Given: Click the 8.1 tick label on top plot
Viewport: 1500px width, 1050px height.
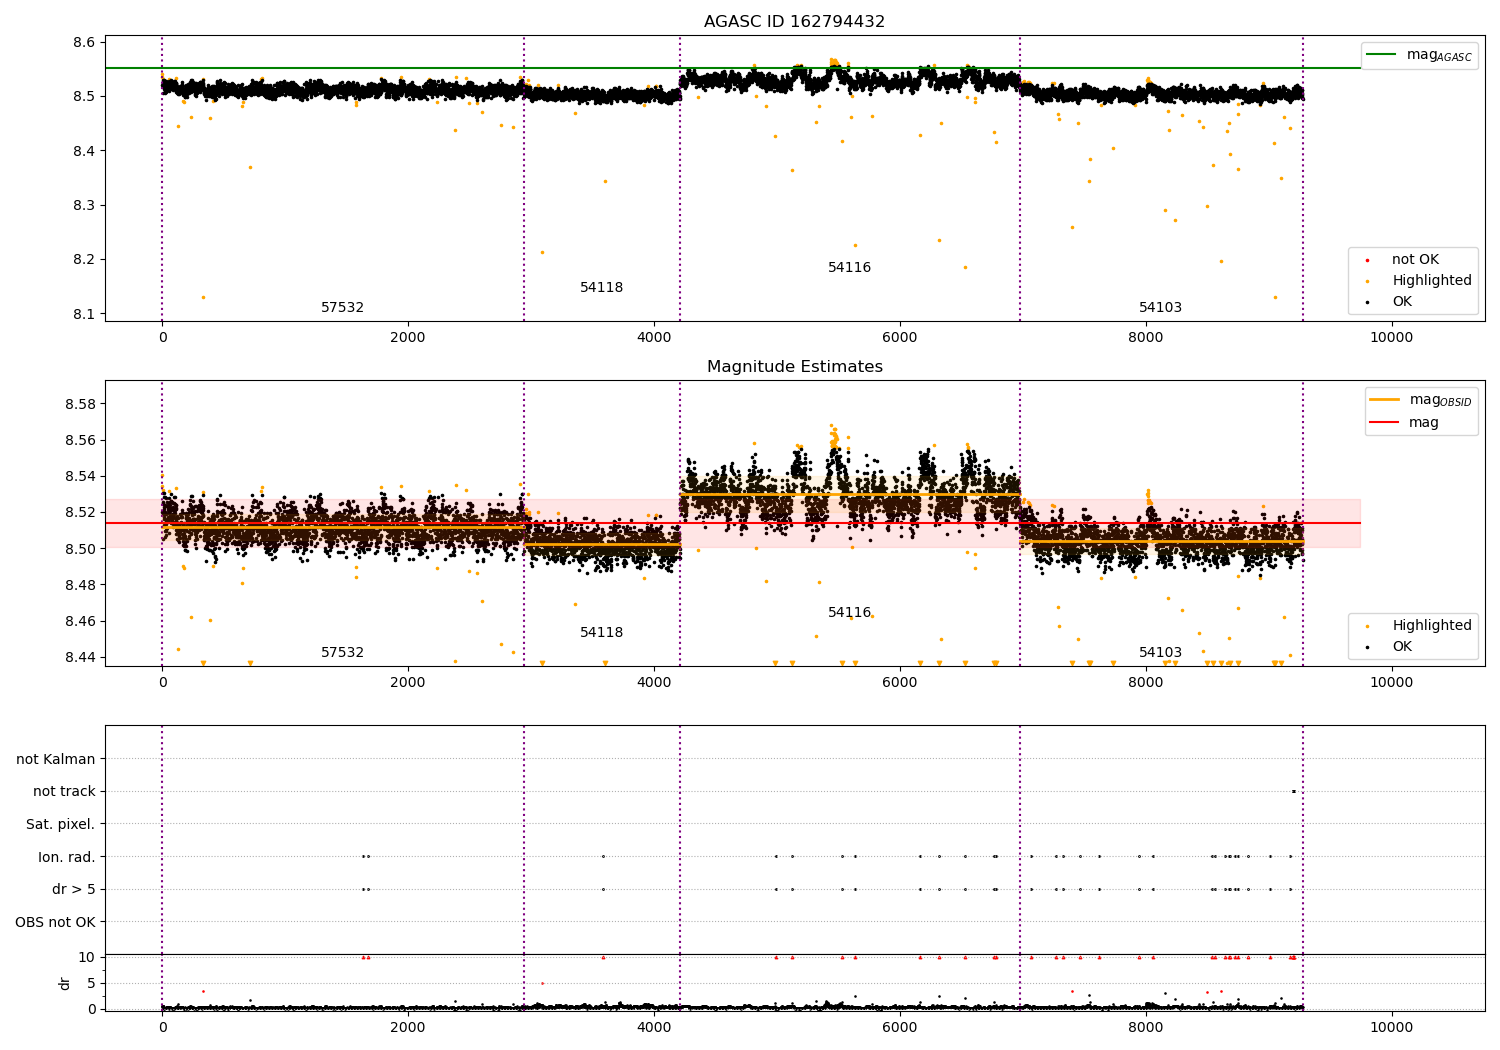Looking at the screenshot, I should click(84, 314).
